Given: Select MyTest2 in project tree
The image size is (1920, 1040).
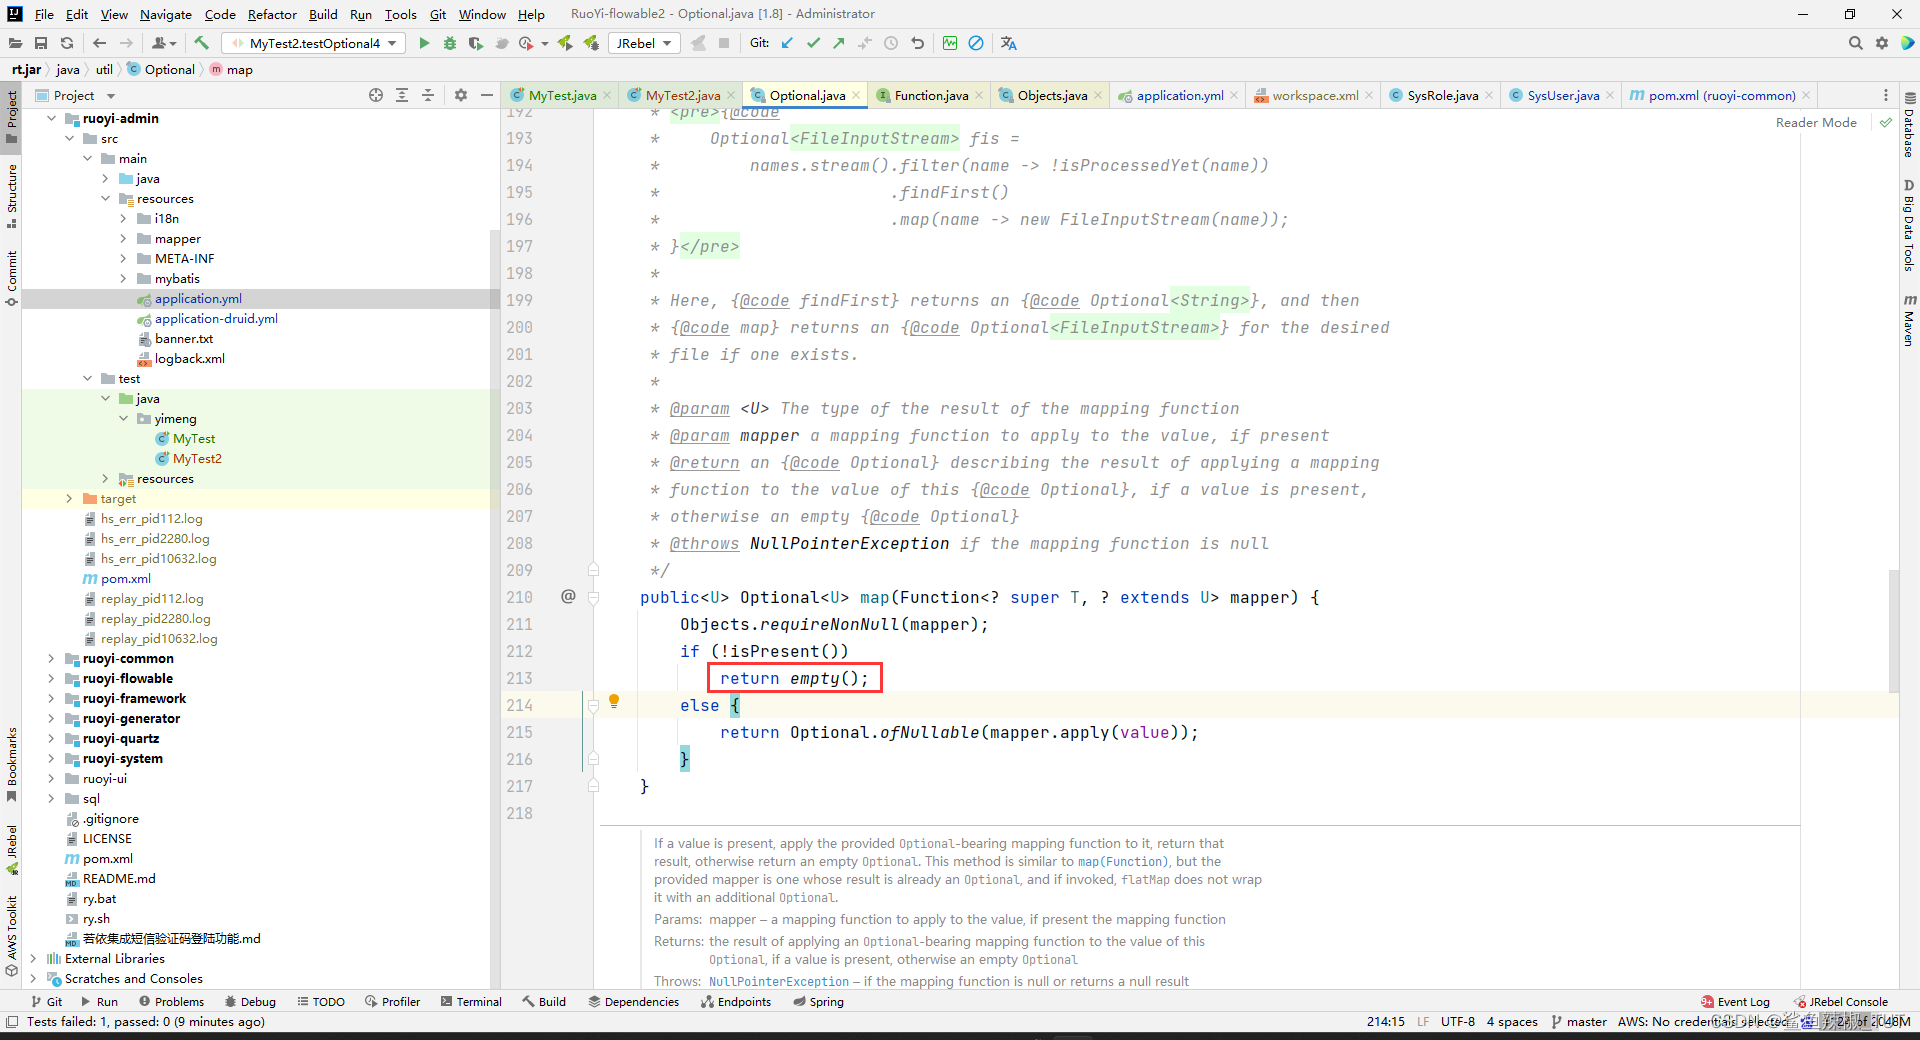Looking at the screenshot, I should 197,458.
